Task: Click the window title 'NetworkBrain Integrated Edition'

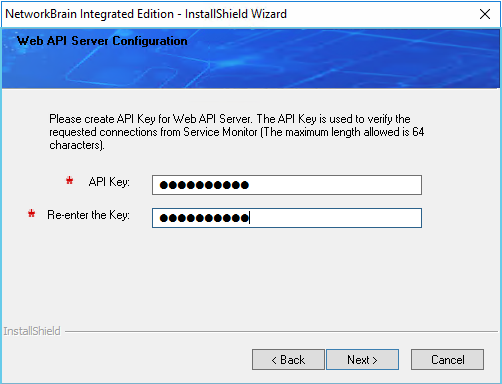Action: (x=89, y=14)
